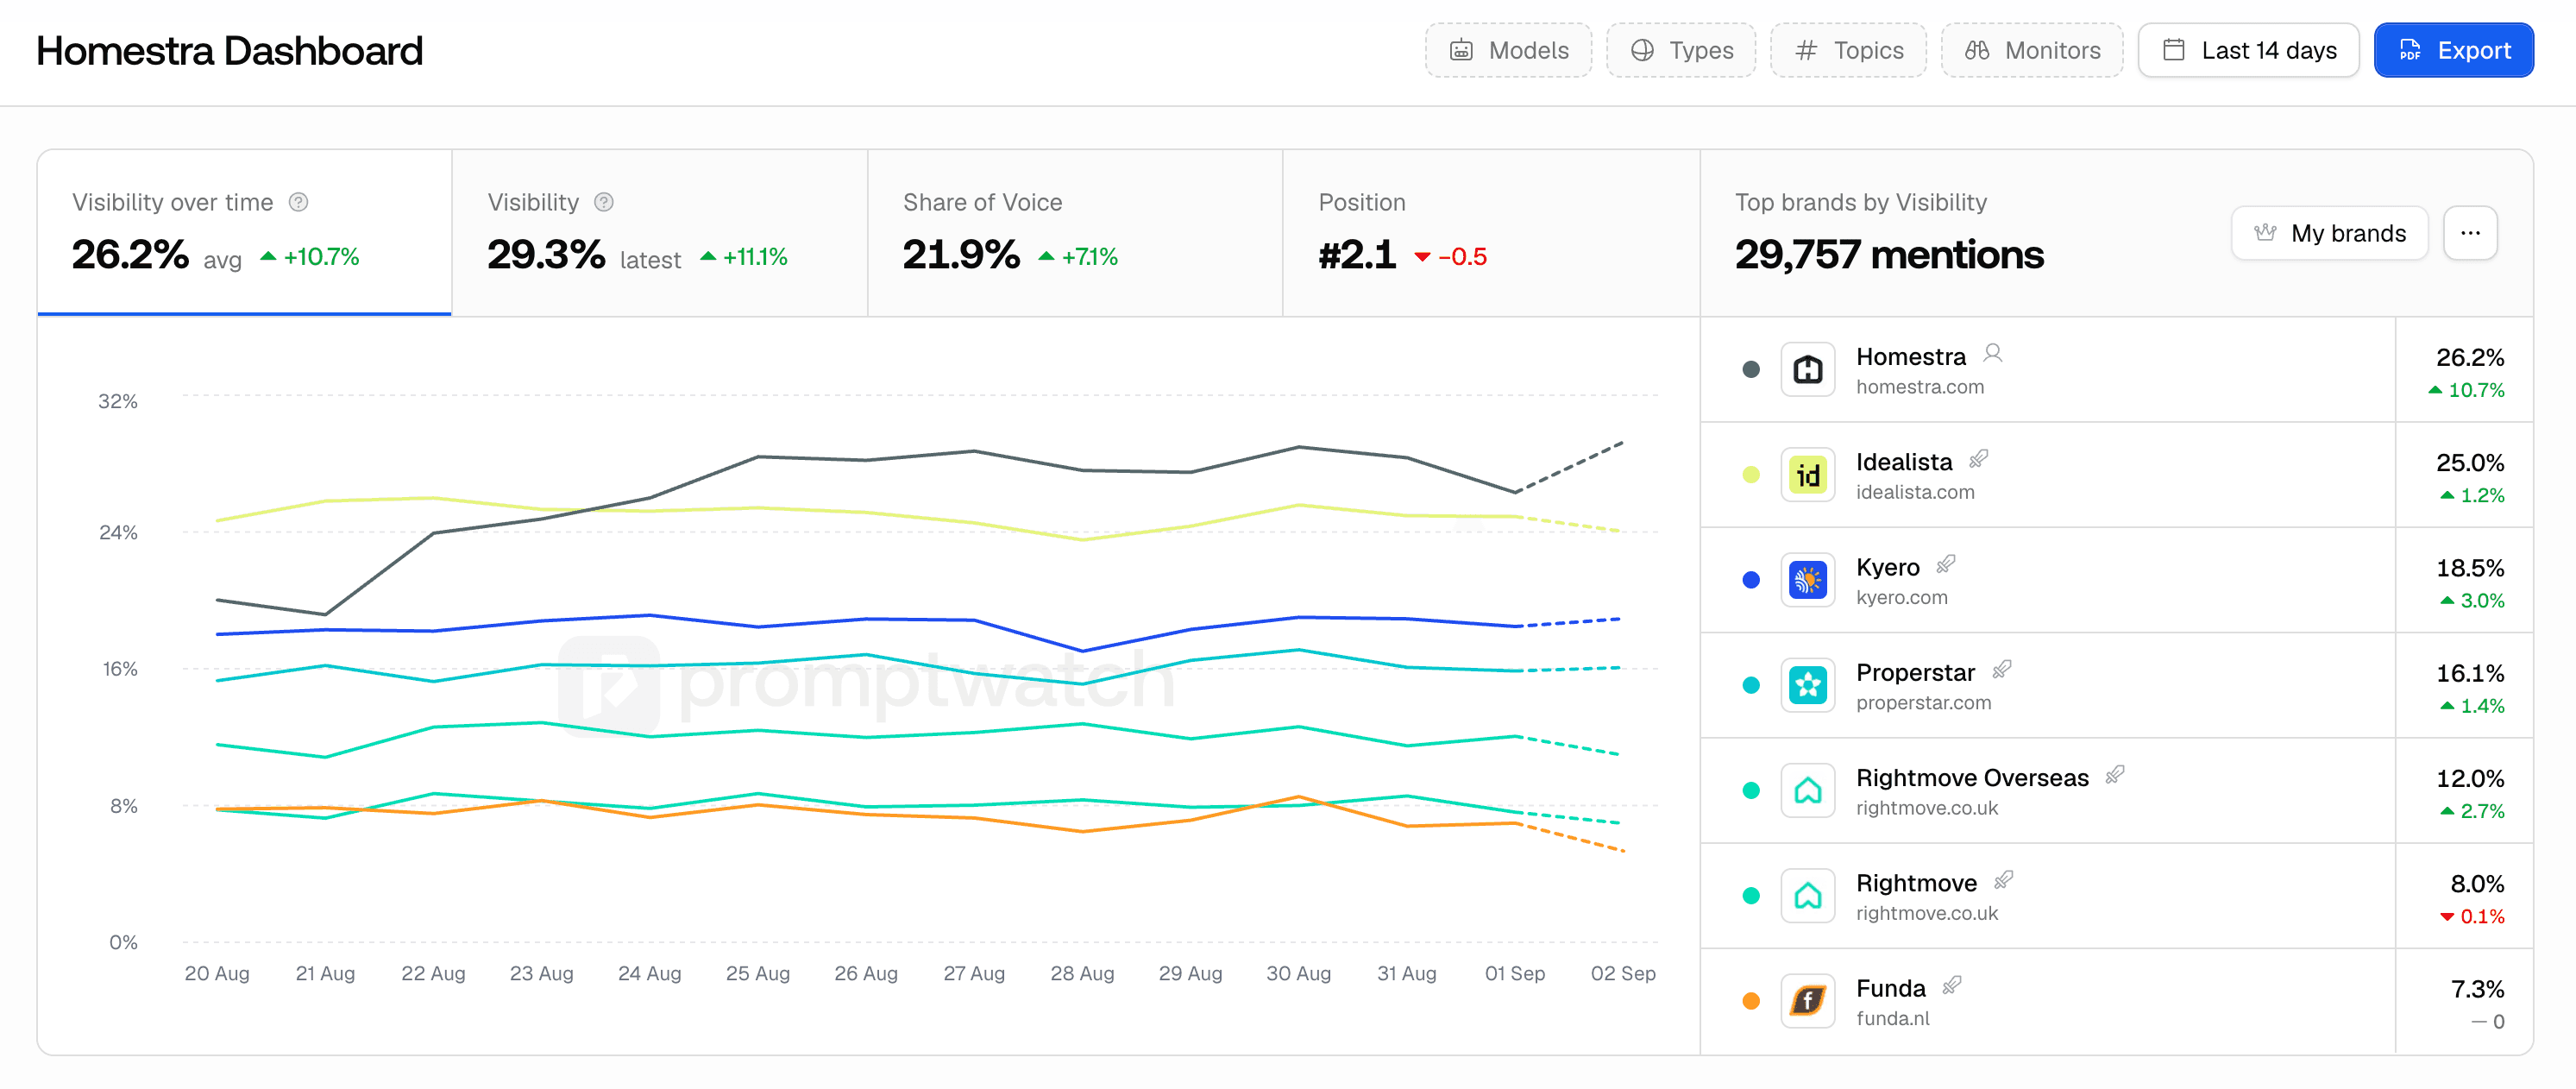Click the rocket icon next to Rightmove Overseas
Viewport: 2576px width, 1089px height.
coord(2114,775)
